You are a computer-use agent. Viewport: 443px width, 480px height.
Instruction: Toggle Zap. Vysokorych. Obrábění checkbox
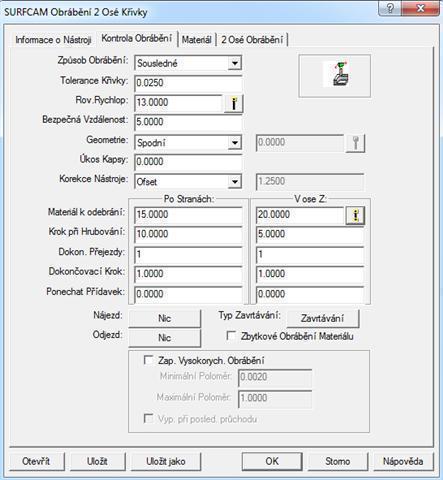pos(148,360)
